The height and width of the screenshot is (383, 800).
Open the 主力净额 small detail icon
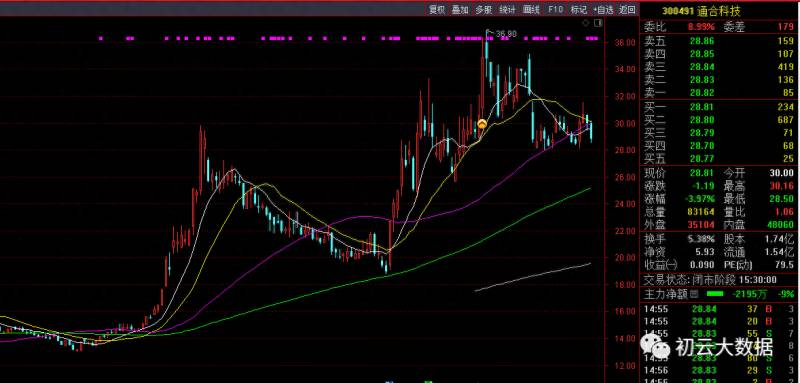(x=693, y=294)
